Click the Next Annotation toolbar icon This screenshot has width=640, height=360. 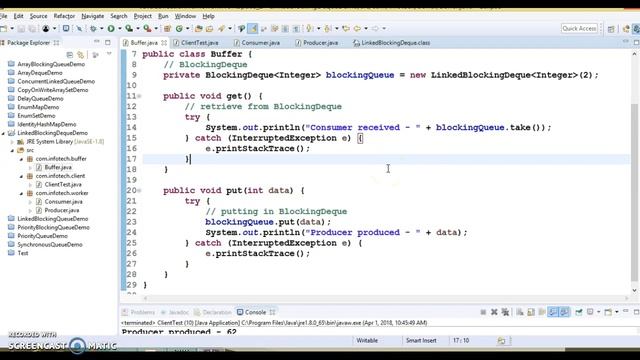309,29
